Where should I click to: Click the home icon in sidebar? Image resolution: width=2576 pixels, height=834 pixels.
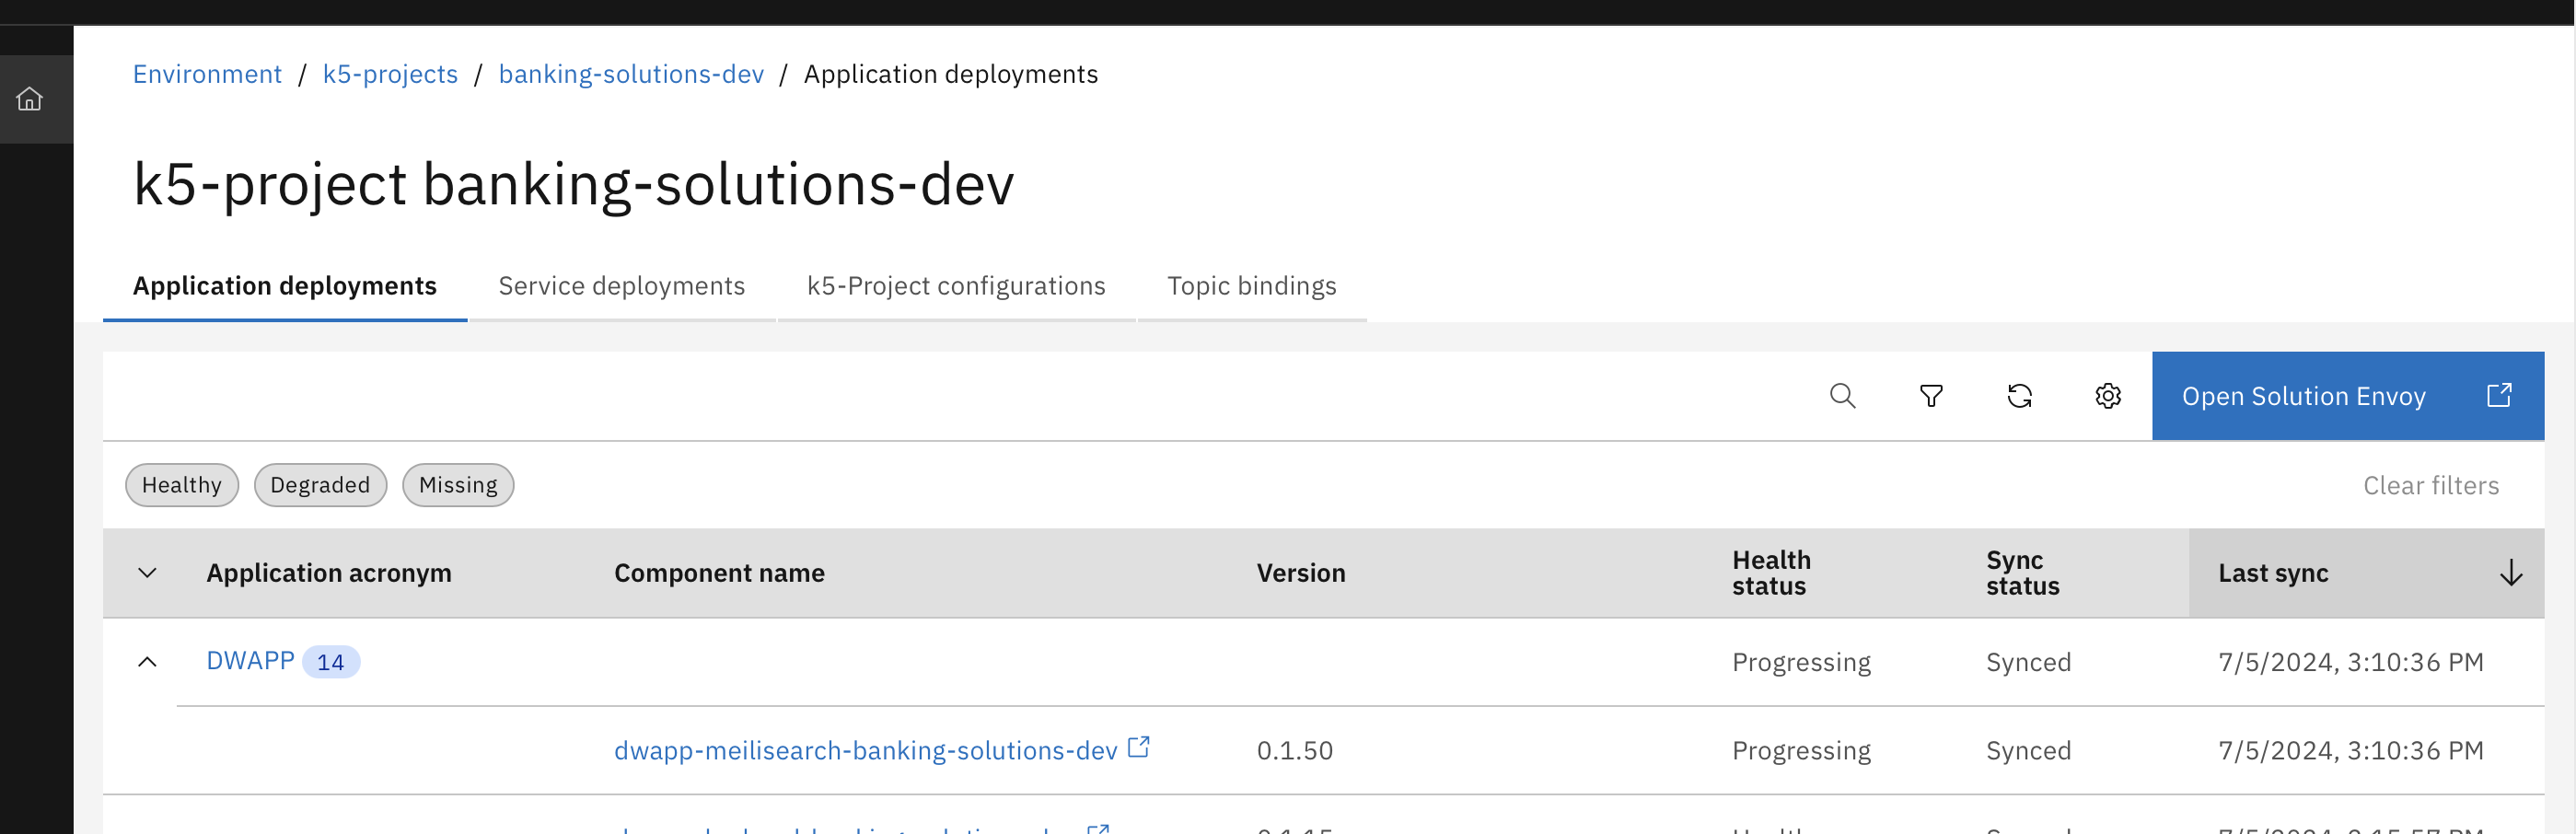point(30,99)
